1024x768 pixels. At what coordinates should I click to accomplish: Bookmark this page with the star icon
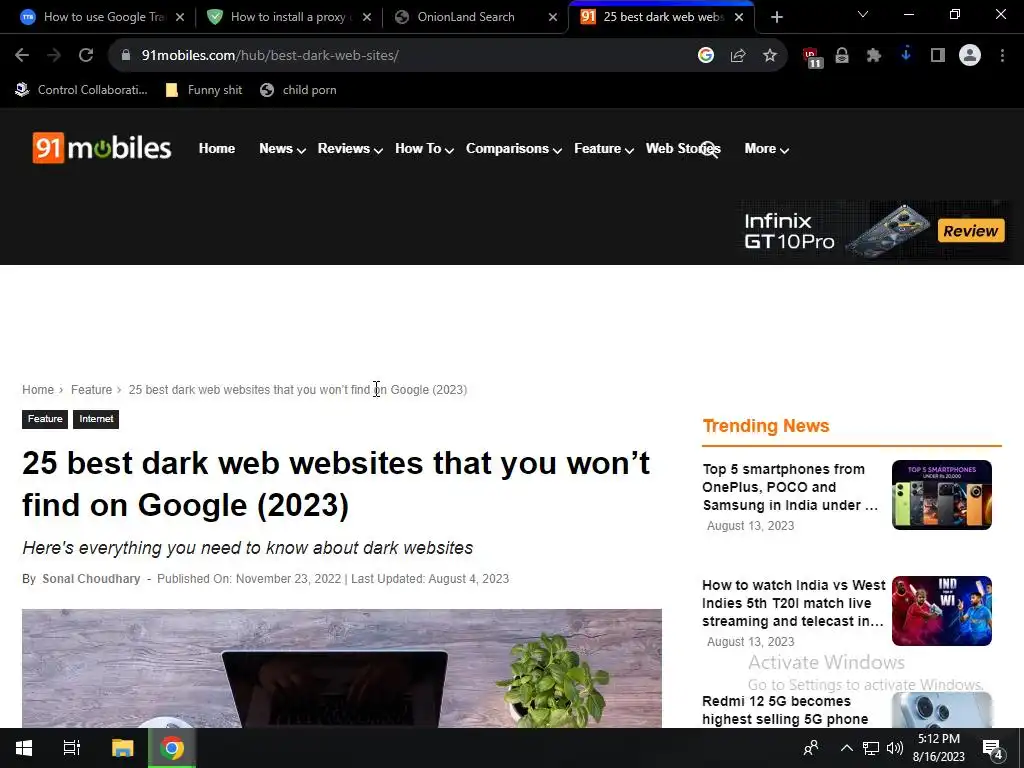pos(770,56)
